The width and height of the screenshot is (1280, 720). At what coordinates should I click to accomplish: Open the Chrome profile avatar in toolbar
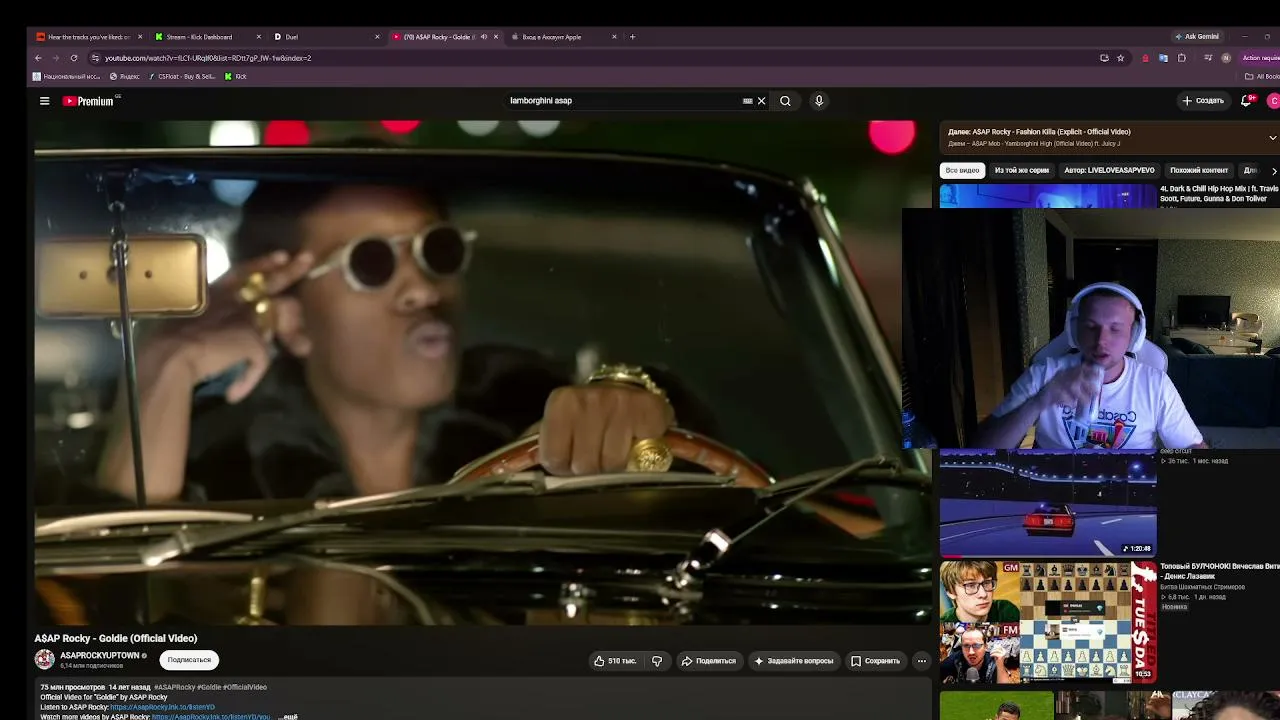[1226, 58]
